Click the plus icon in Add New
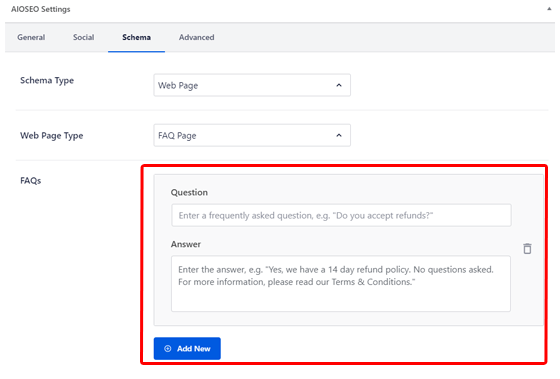560x379 pixels. click(168, 349)
